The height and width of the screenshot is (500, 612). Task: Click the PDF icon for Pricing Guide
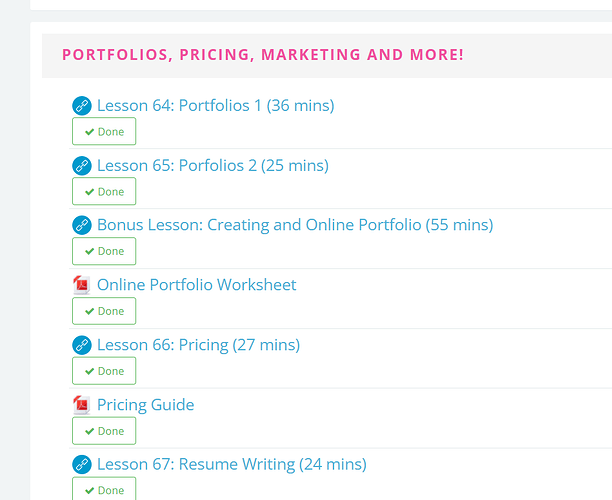point(82,405)
